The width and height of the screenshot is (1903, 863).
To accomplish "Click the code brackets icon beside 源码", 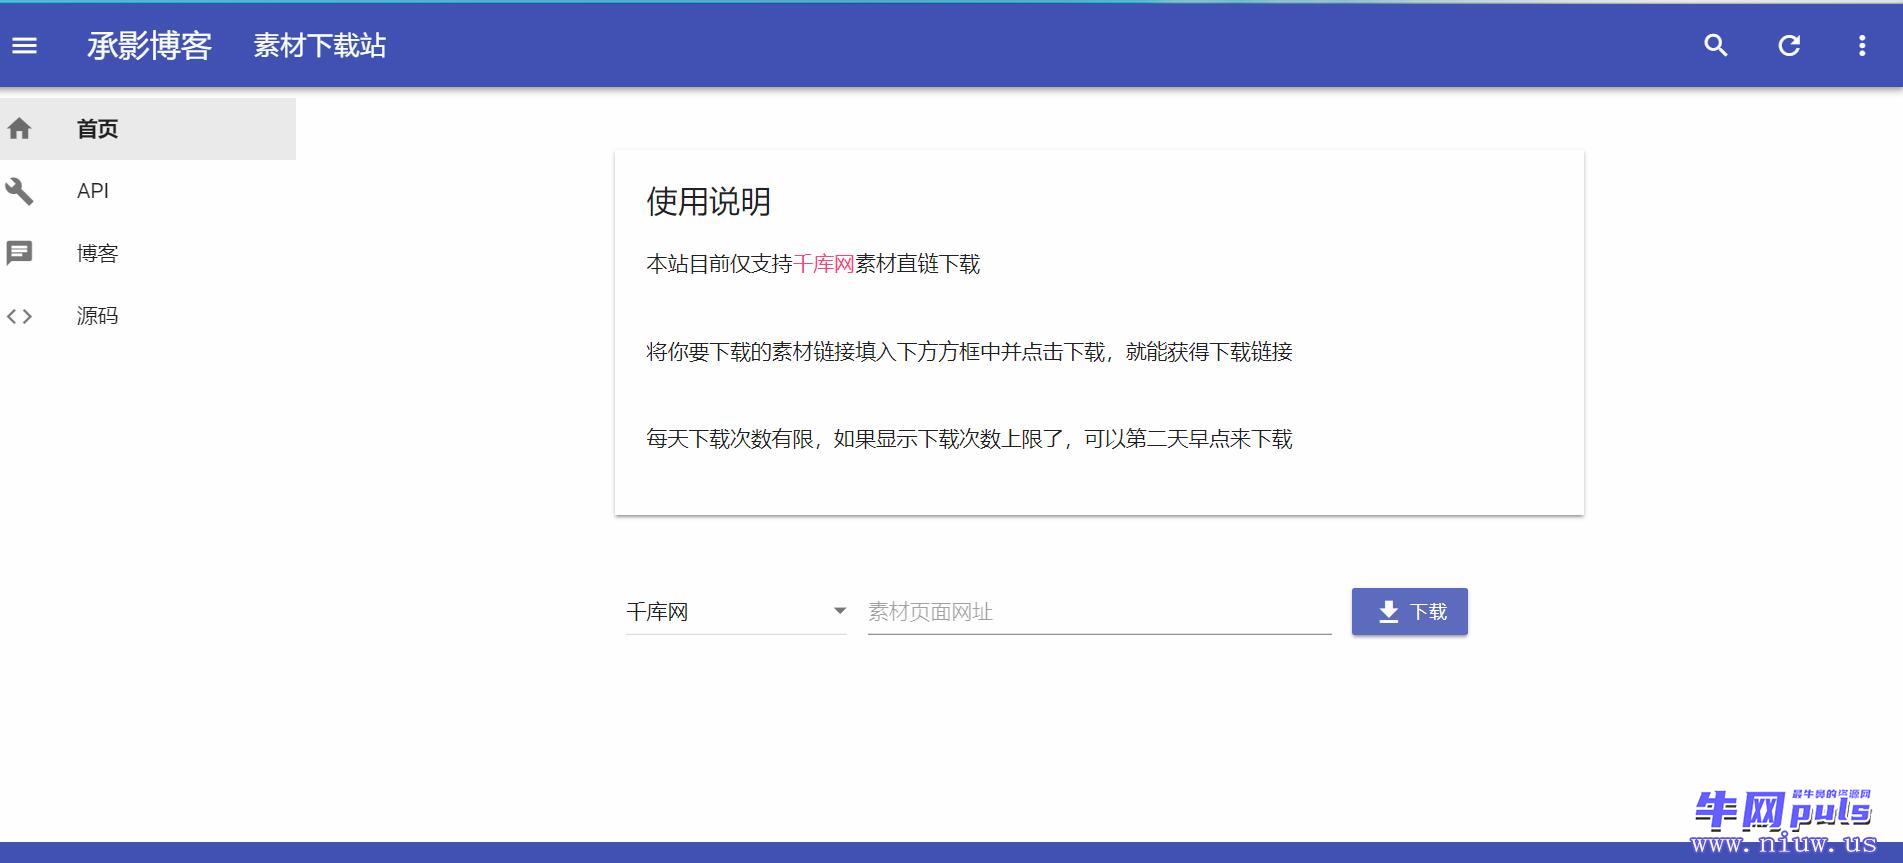I will [19, 316].
